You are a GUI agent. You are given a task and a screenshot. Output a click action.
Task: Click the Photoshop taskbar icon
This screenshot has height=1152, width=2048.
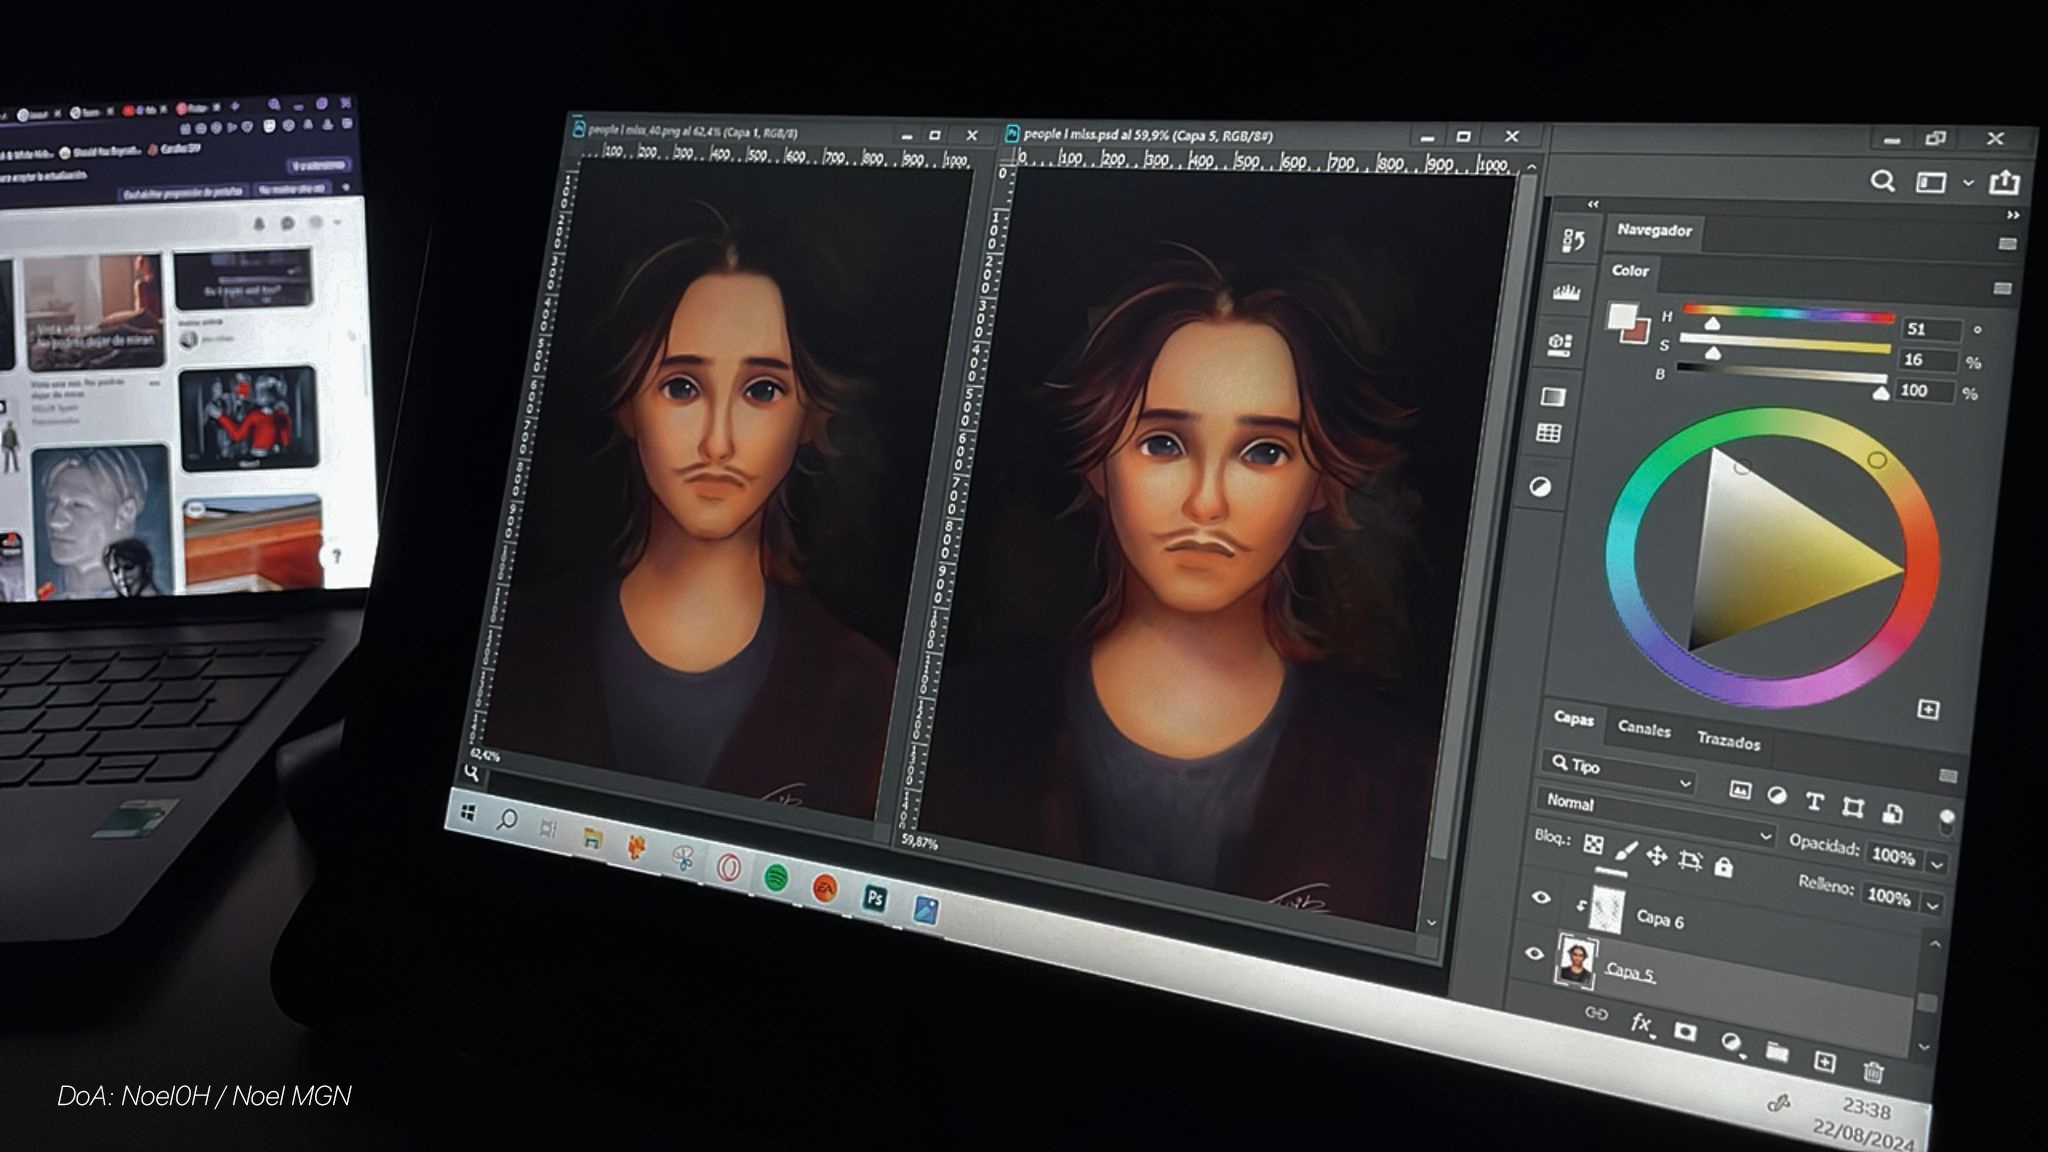(875, 898)
